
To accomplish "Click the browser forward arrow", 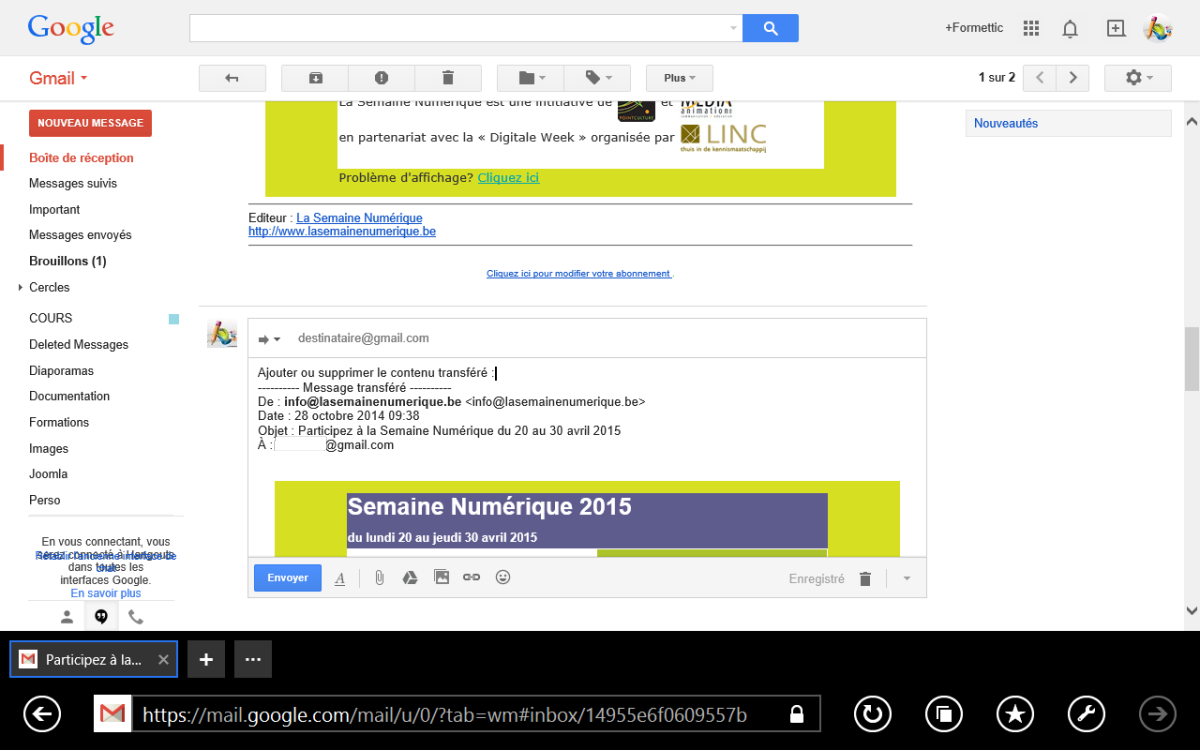I will (1159, 714).
